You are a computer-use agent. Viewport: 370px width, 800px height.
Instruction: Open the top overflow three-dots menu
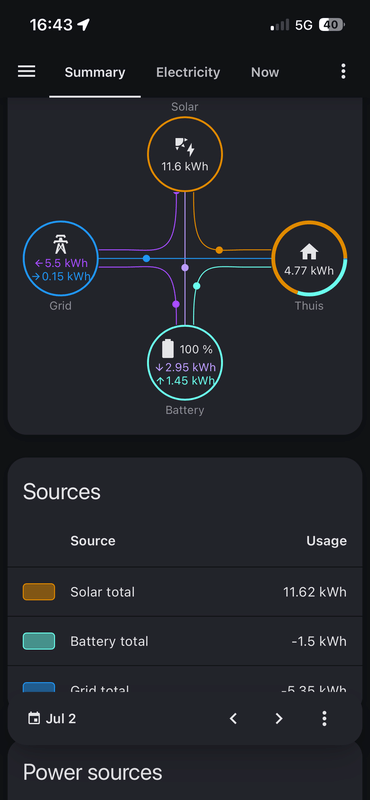click(x=343, y=71)
